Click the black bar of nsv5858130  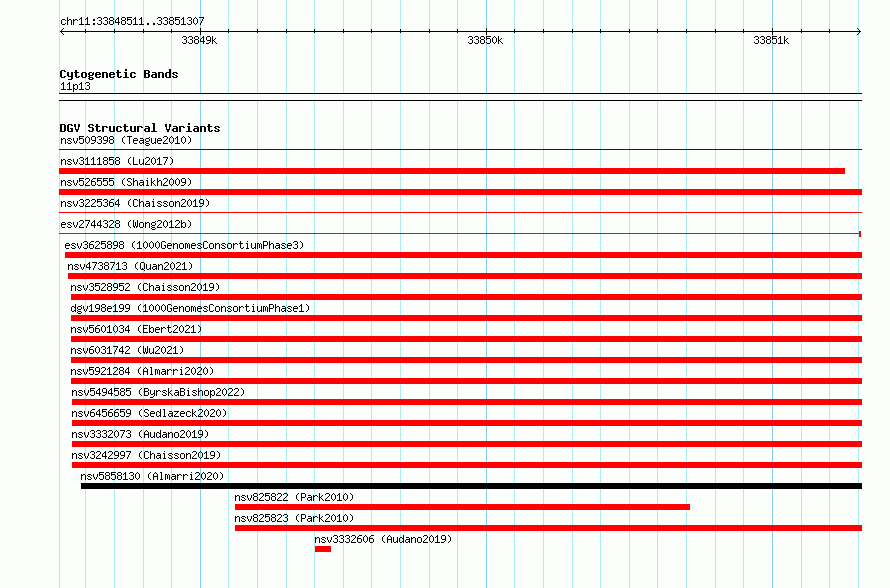pyautogui.click(x=471, y=486)
